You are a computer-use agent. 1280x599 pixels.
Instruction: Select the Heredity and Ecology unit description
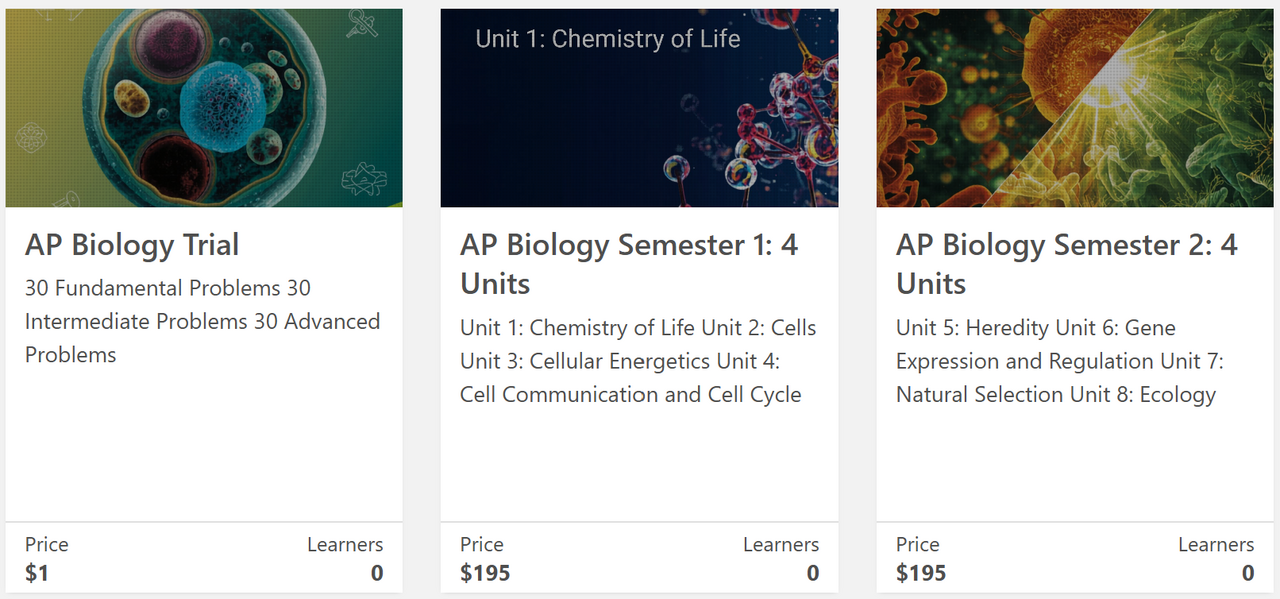[1060, 361]
